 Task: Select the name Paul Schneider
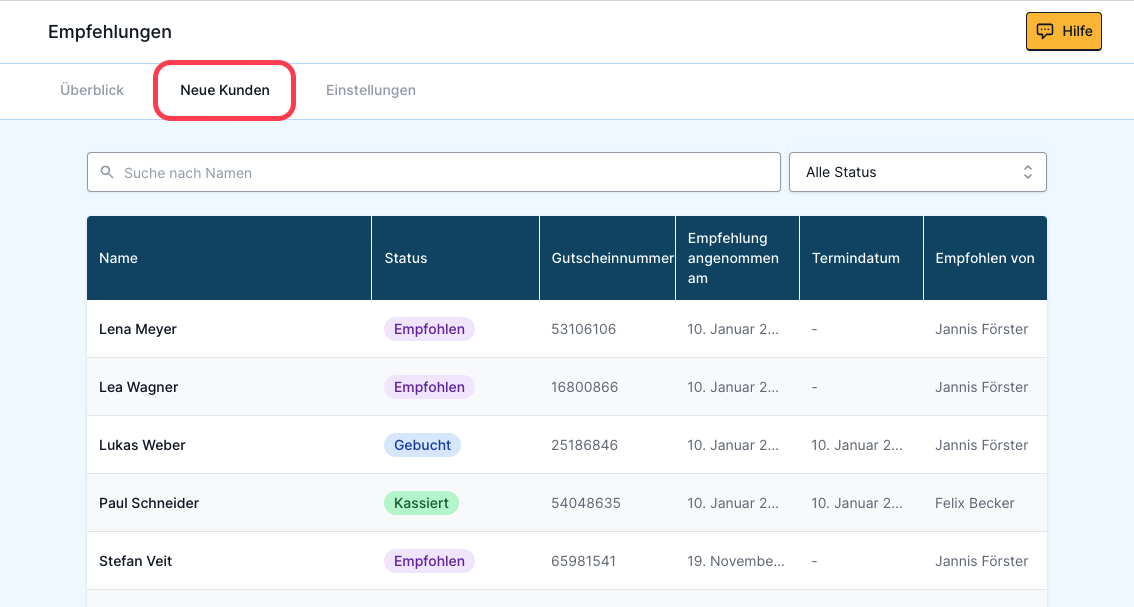[148, 503]
